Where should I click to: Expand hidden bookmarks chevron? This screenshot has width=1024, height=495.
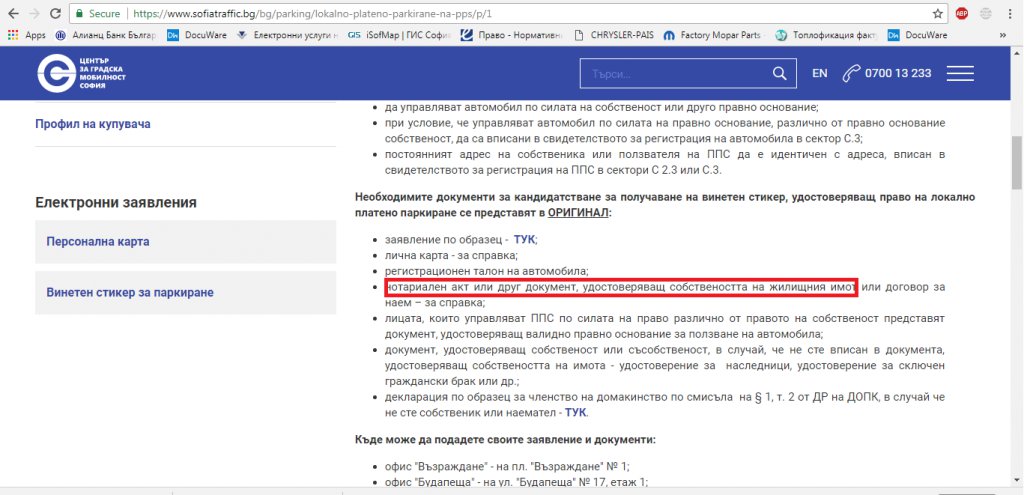coord(1002,35)
